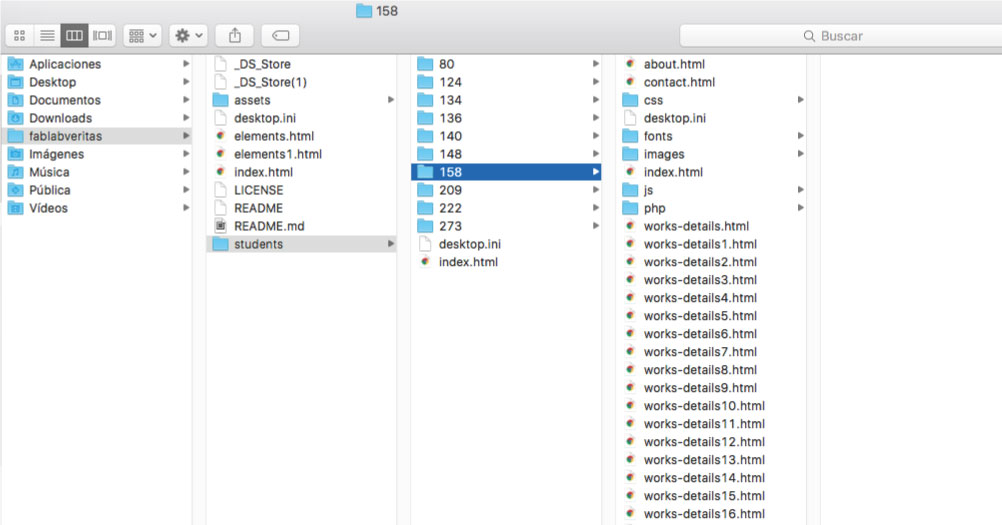The height and width of the screenshot is (525, 1002).
Task: Click the Pública folder icon
Action: 15,190
